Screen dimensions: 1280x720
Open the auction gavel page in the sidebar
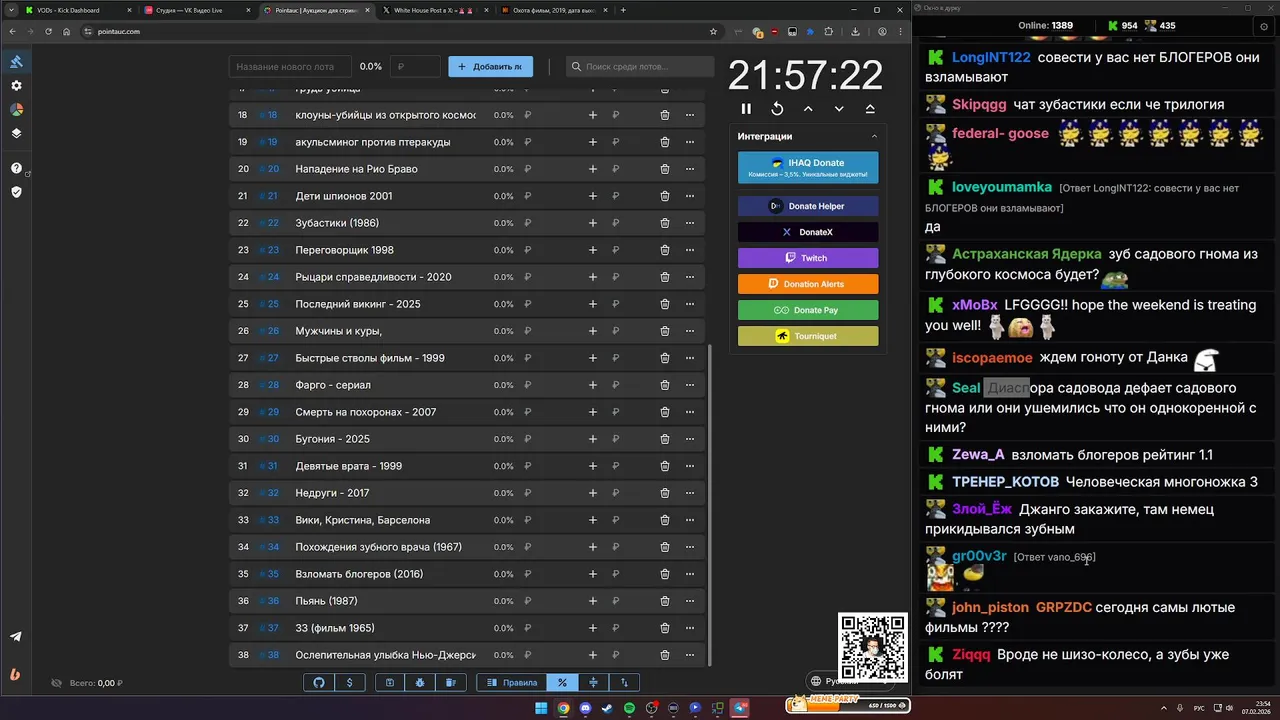point(16,62)
